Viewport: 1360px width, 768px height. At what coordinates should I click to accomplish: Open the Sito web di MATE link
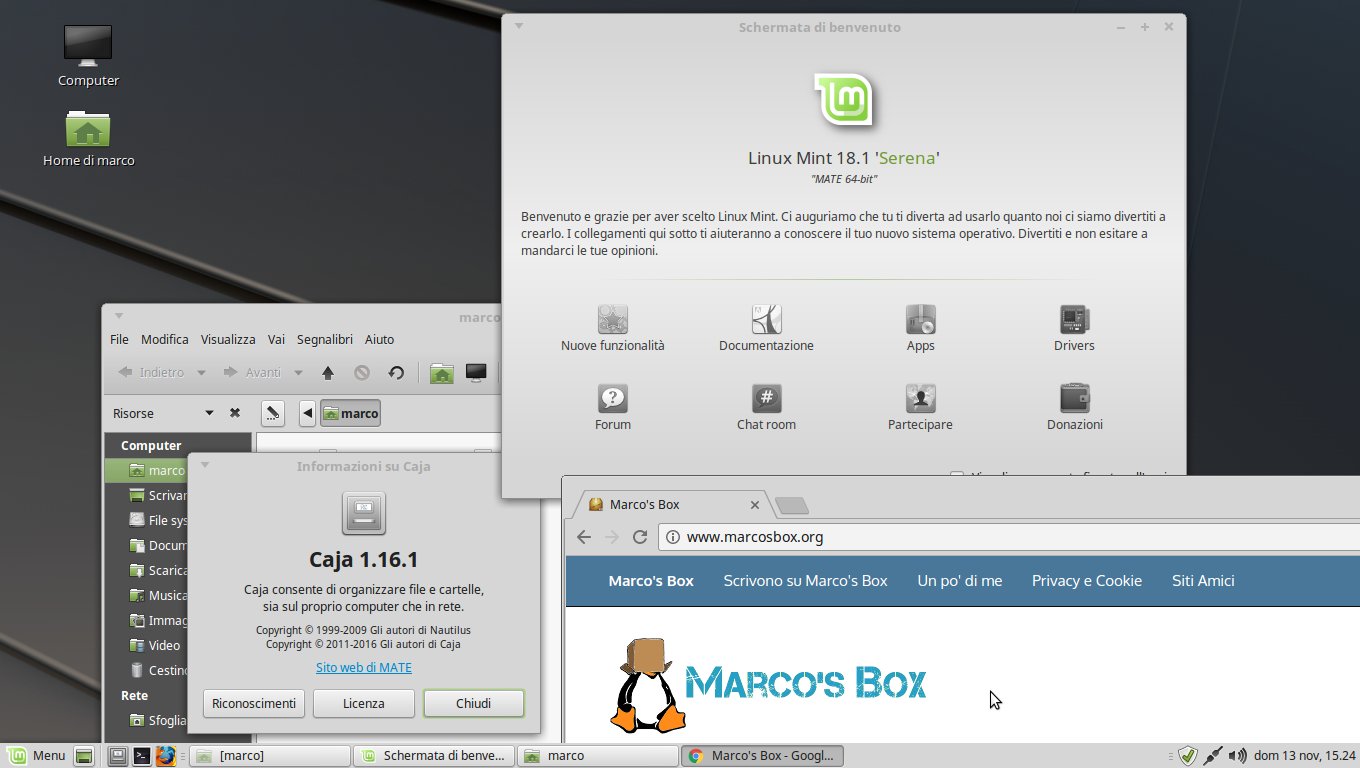[364, 667]
